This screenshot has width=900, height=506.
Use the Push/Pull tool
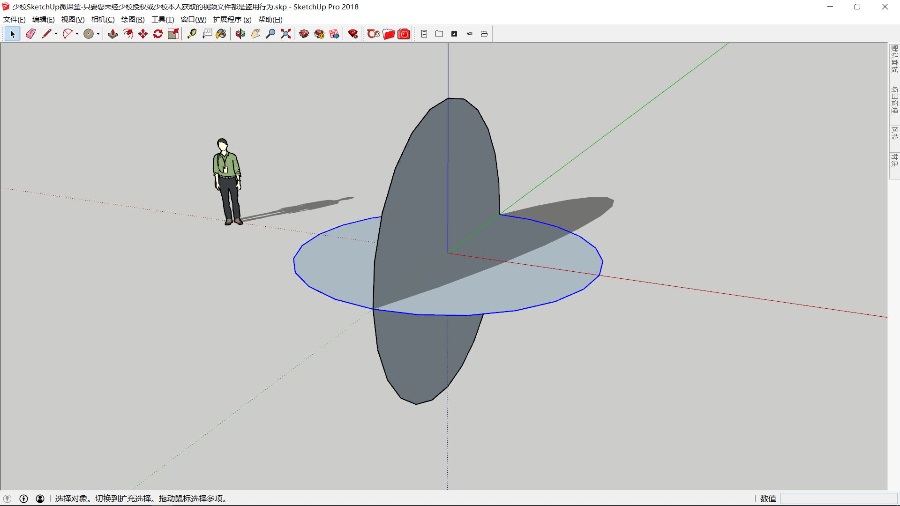point(112,34)
